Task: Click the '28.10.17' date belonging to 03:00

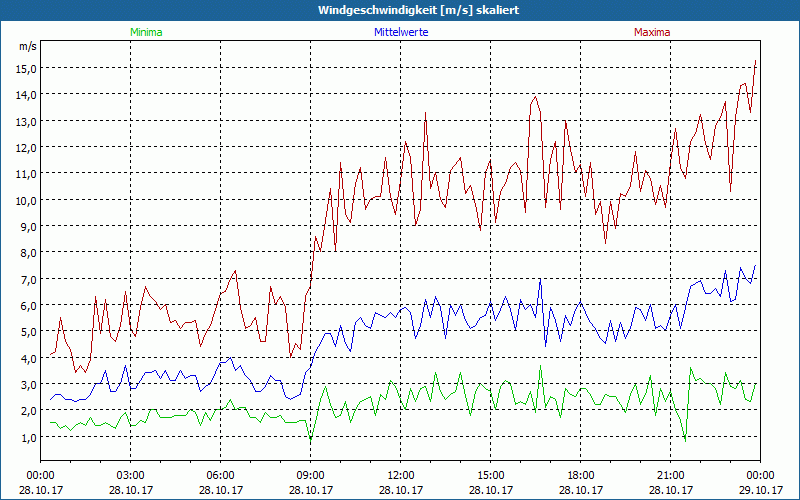Action: click(131, 490)
